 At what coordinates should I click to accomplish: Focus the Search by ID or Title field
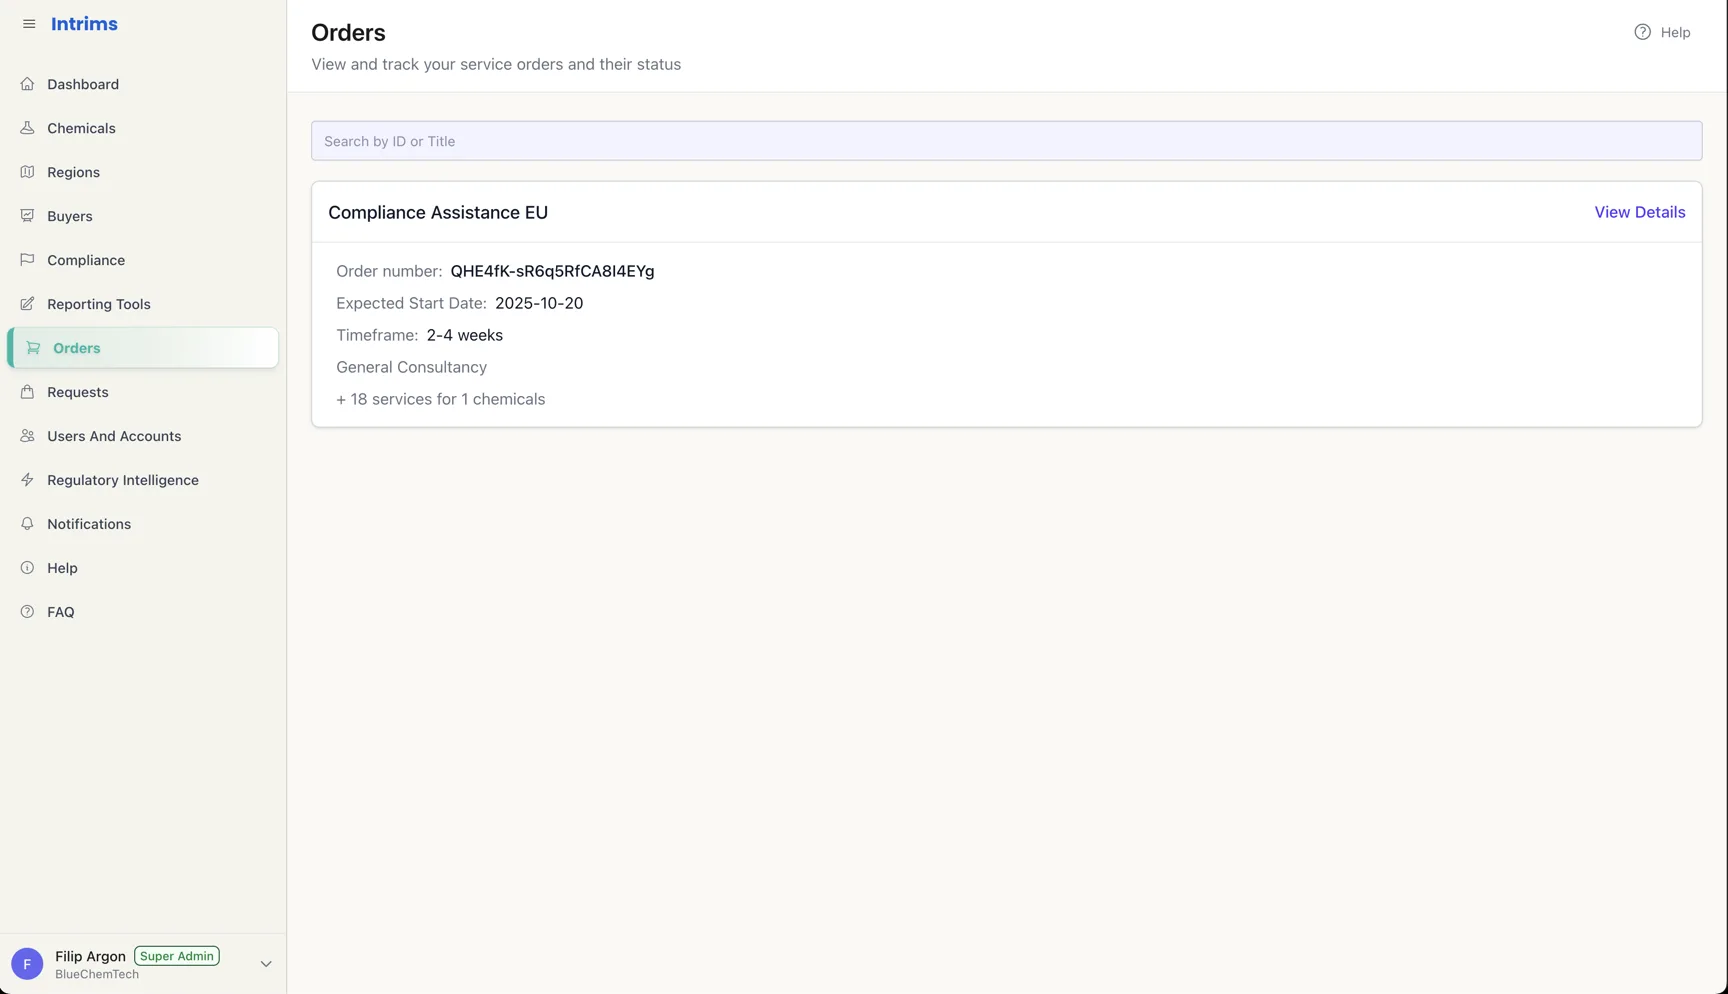[x=1006, y=141]
